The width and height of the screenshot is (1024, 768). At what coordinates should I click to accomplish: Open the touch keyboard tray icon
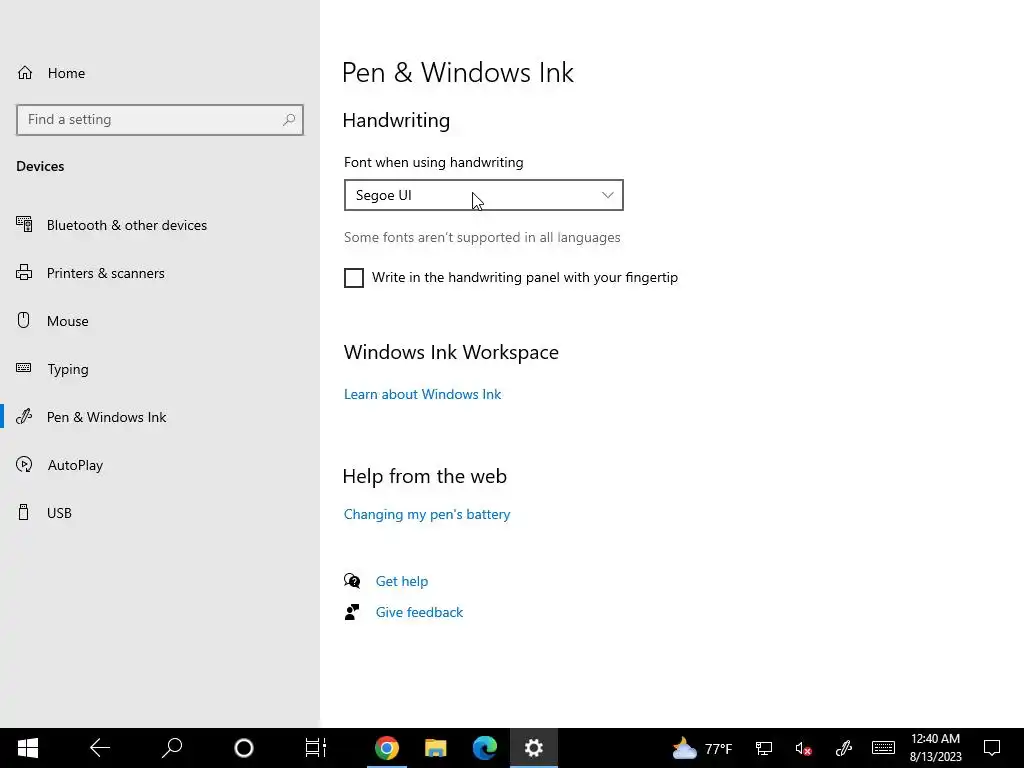(883, 748)
